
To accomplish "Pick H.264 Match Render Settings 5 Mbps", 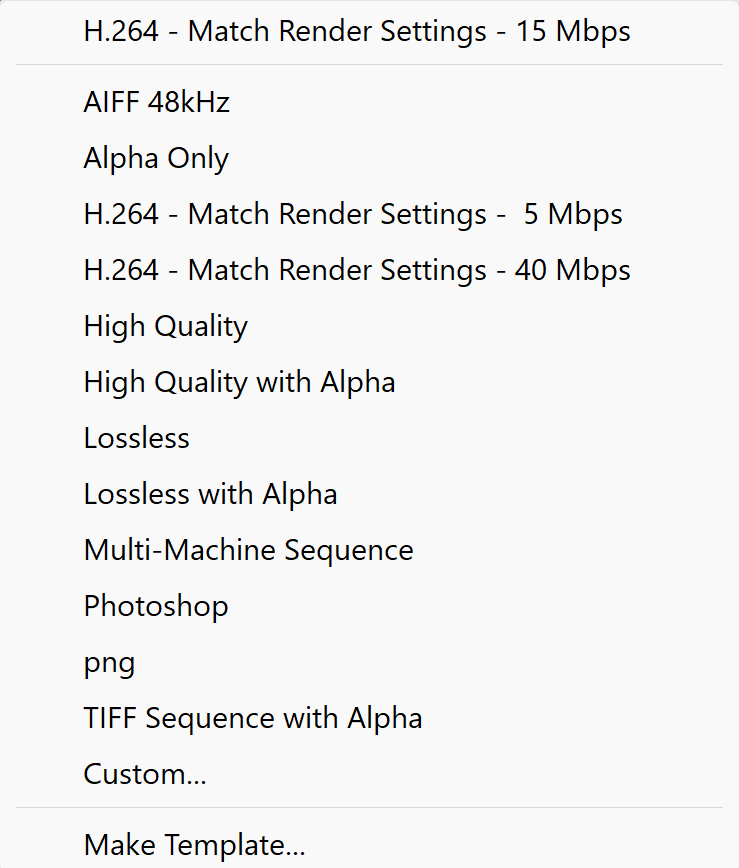I will (352, 213).
